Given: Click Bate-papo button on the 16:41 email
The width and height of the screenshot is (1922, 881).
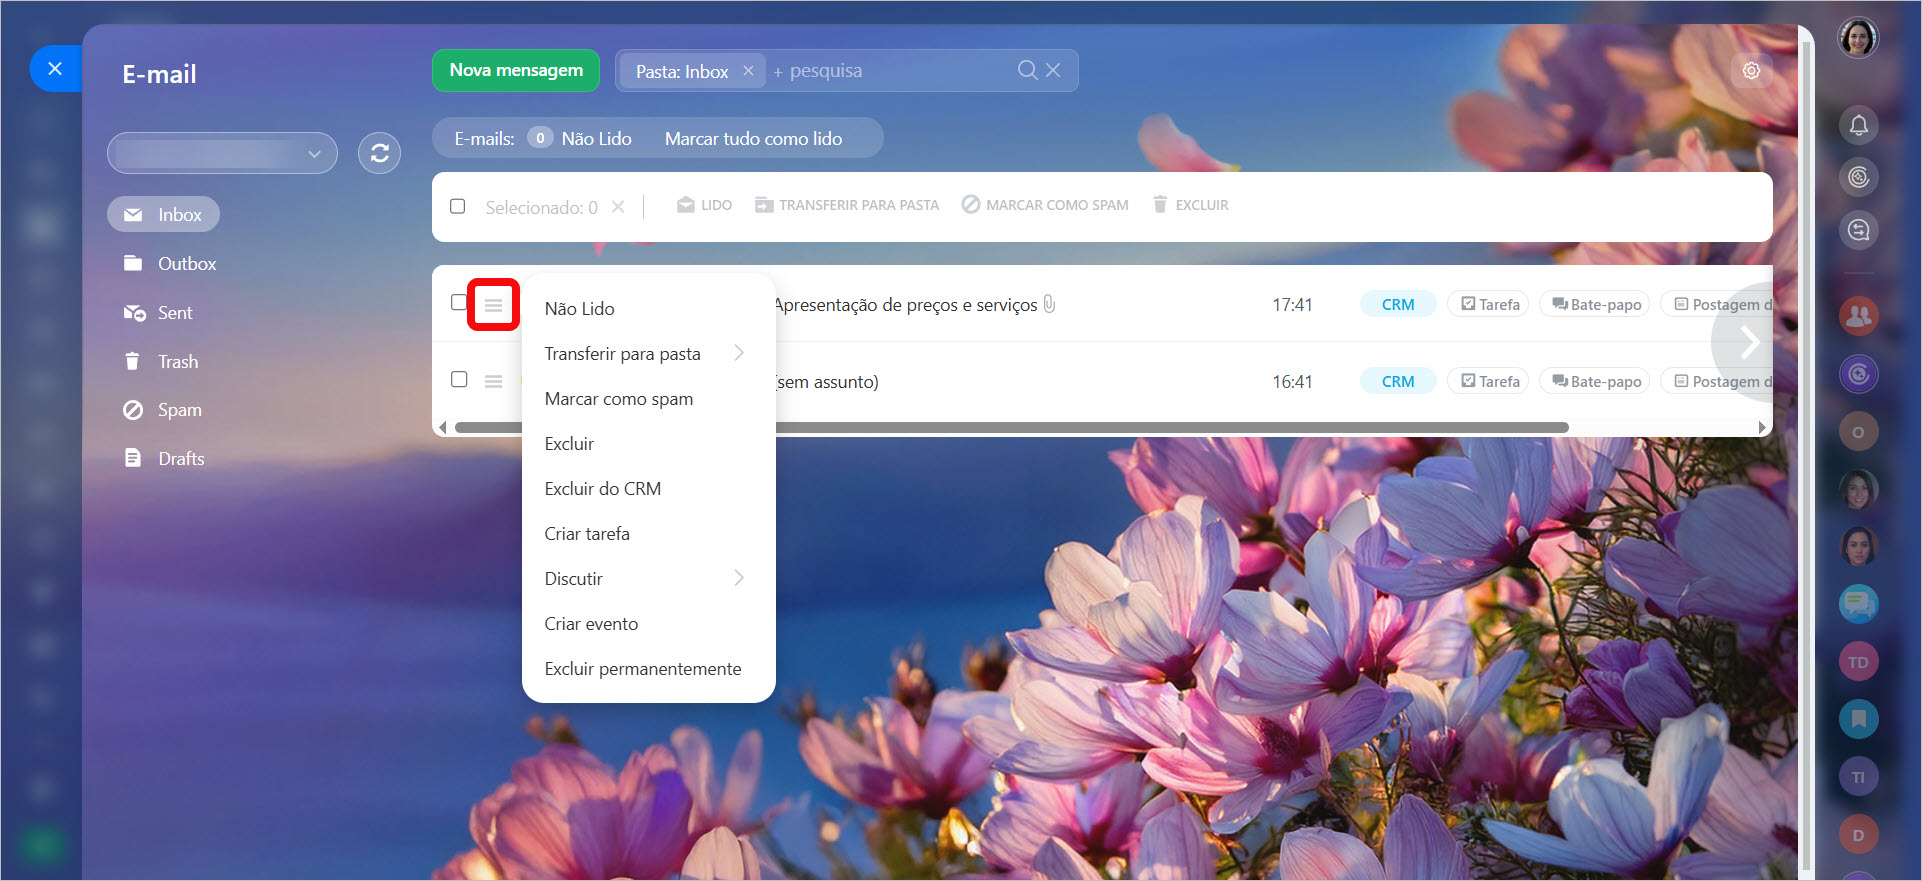Looking at the screenshot, I should (x=1595, y=381).
